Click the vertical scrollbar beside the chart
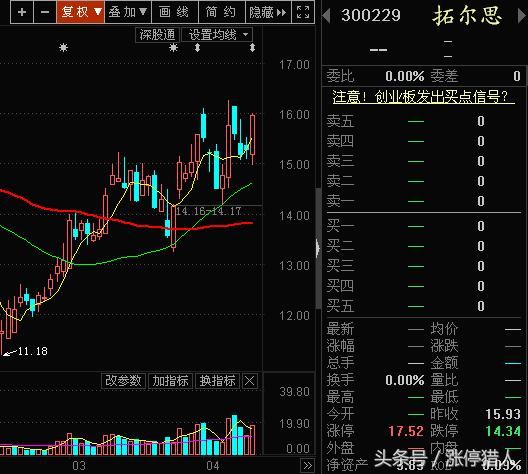 pyautogui.click(x=318, y=248)
